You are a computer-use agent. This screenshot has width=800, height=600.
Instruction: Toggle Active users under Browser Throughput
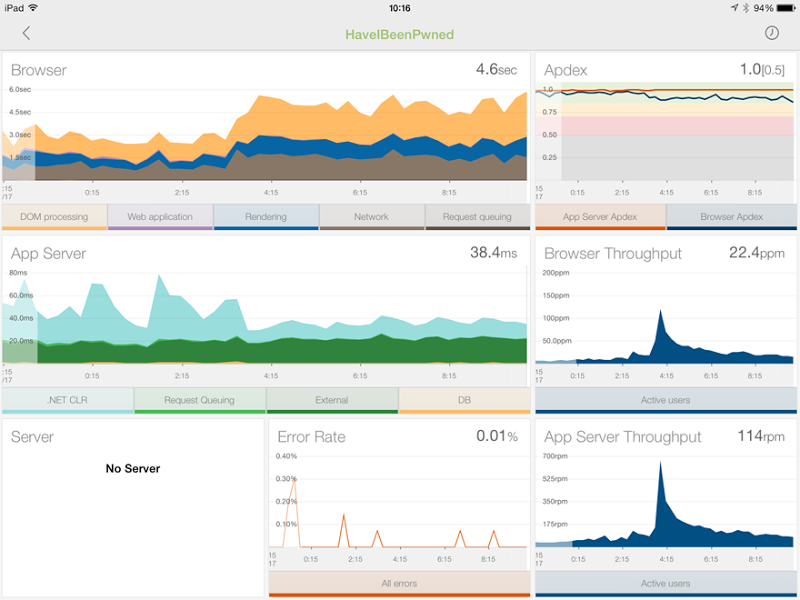click(666, 401)
